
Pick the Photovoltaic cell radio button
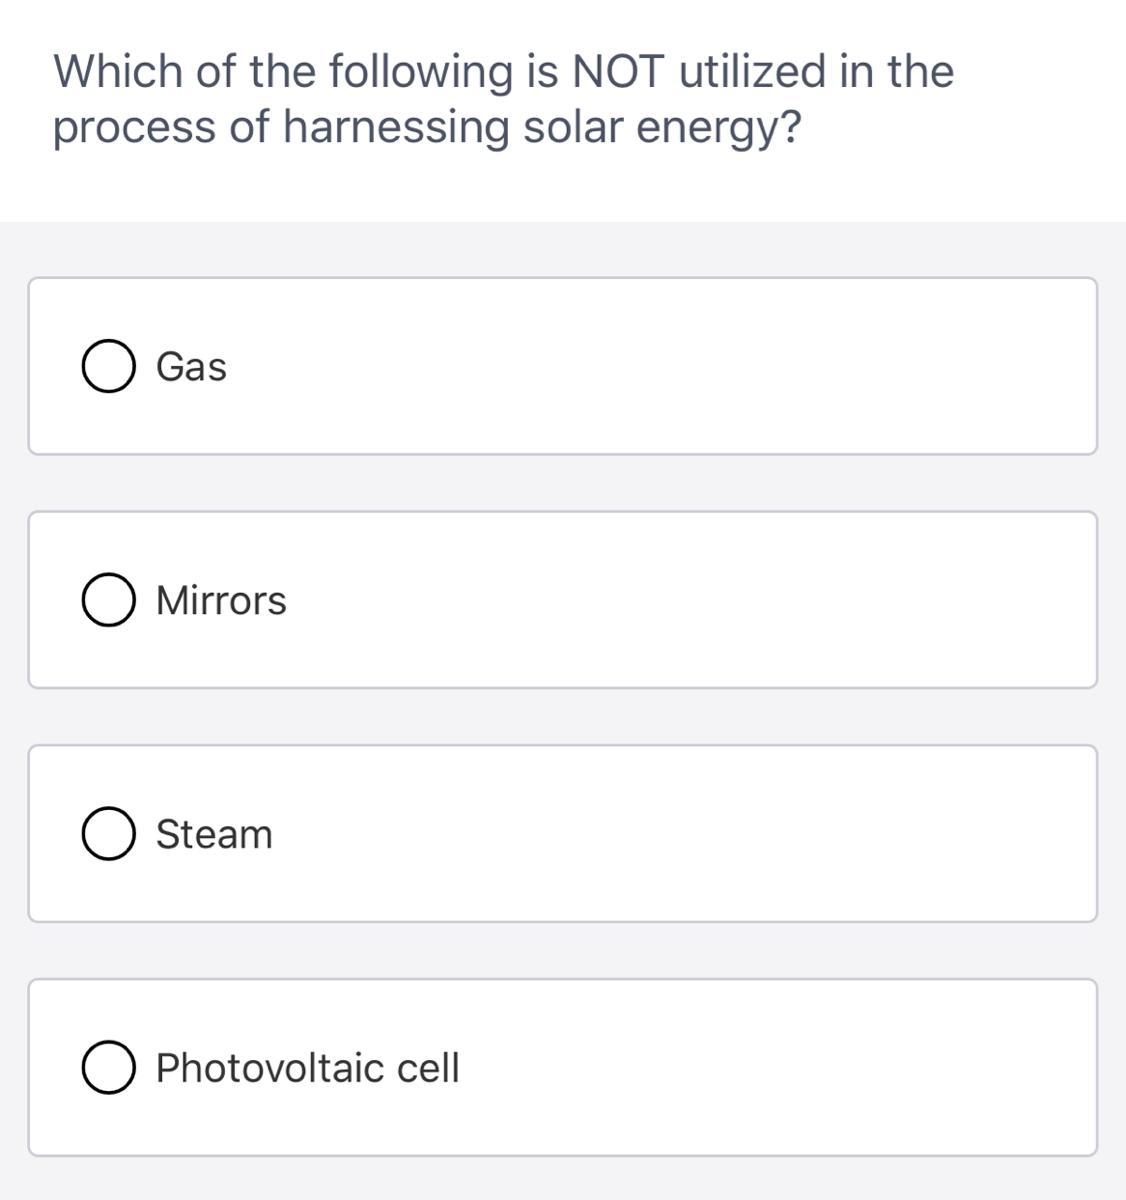click(109, 1068)
